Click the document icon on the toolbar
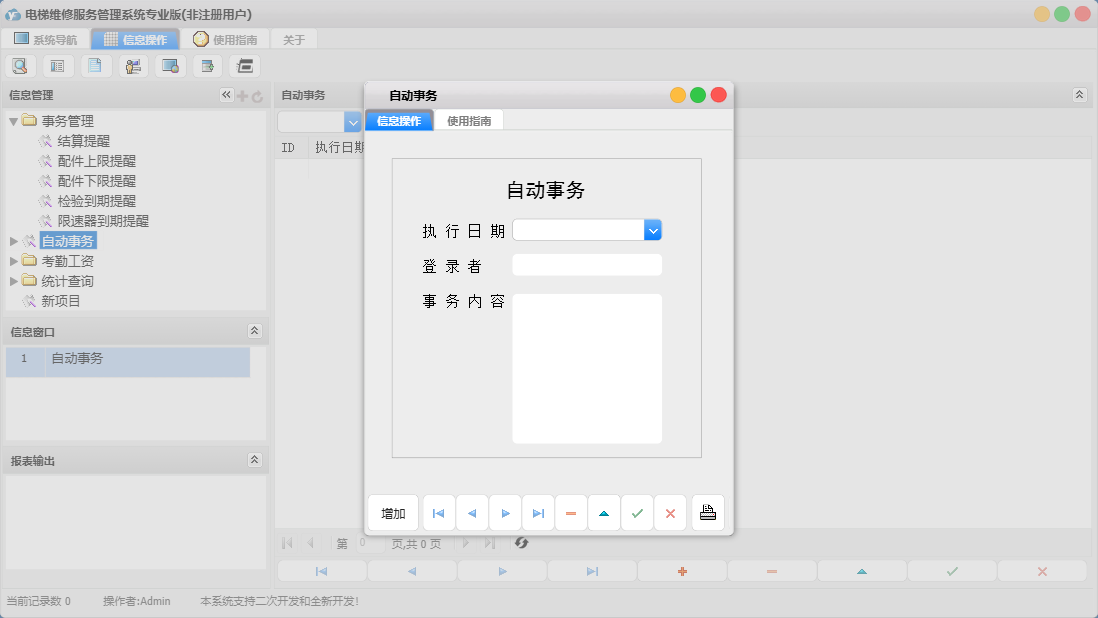 click(x=95, y=65)
